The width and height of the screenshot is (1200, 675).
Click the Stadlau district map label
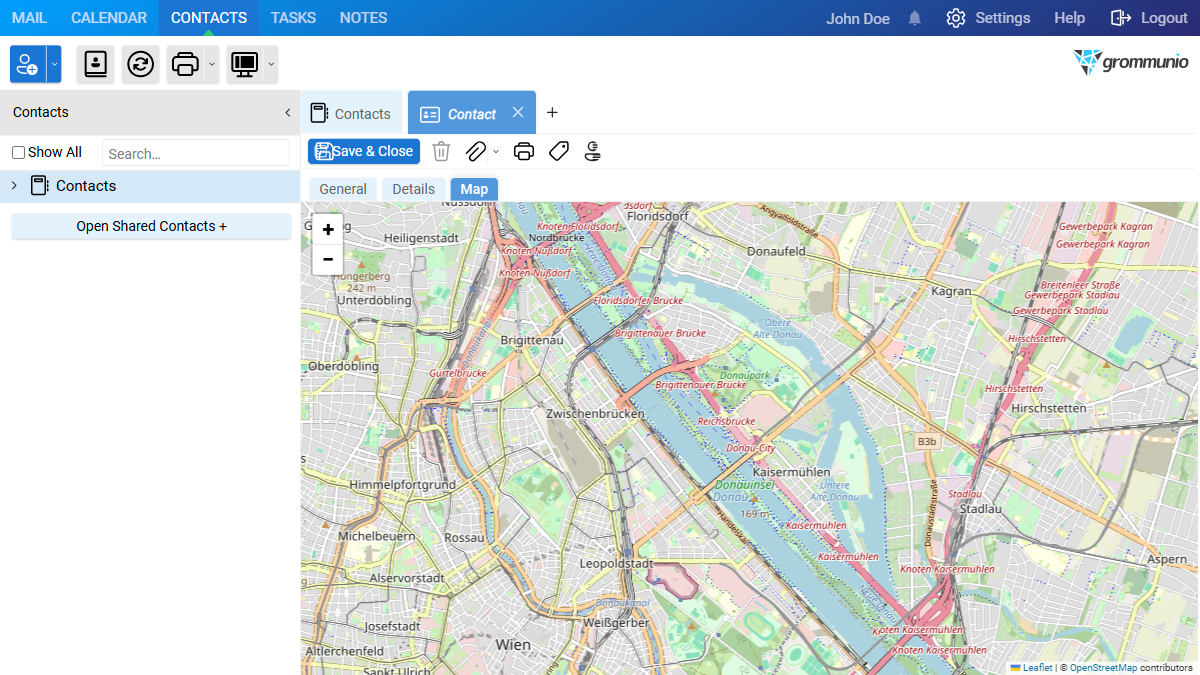[980, 508]
